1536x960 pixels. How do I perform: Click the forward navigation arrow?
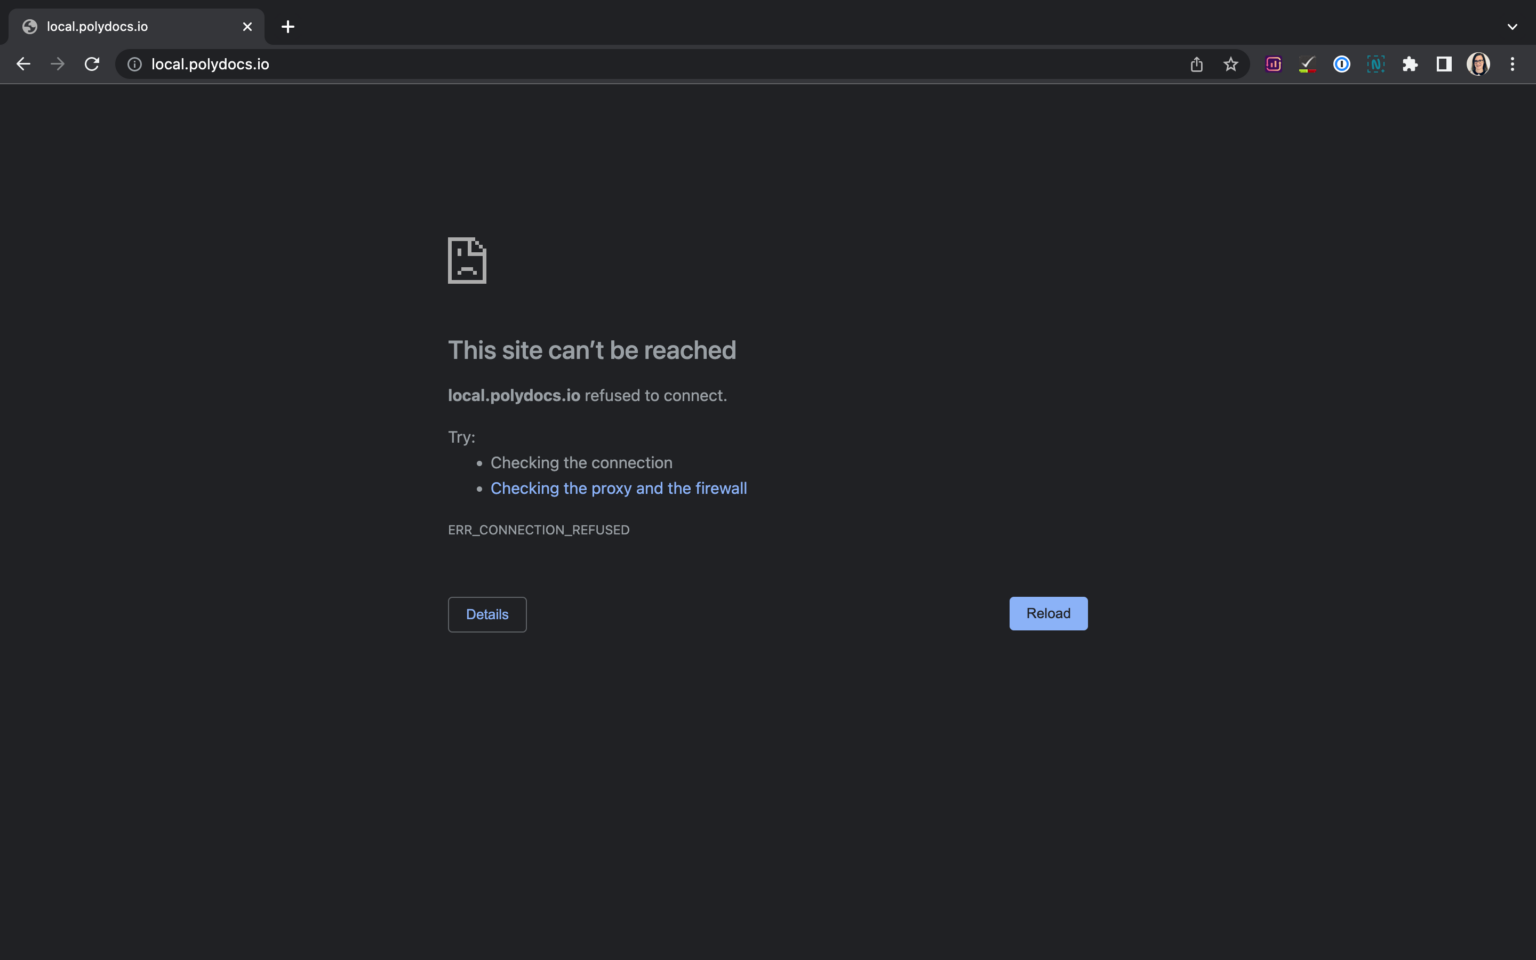tap(57, 63)
